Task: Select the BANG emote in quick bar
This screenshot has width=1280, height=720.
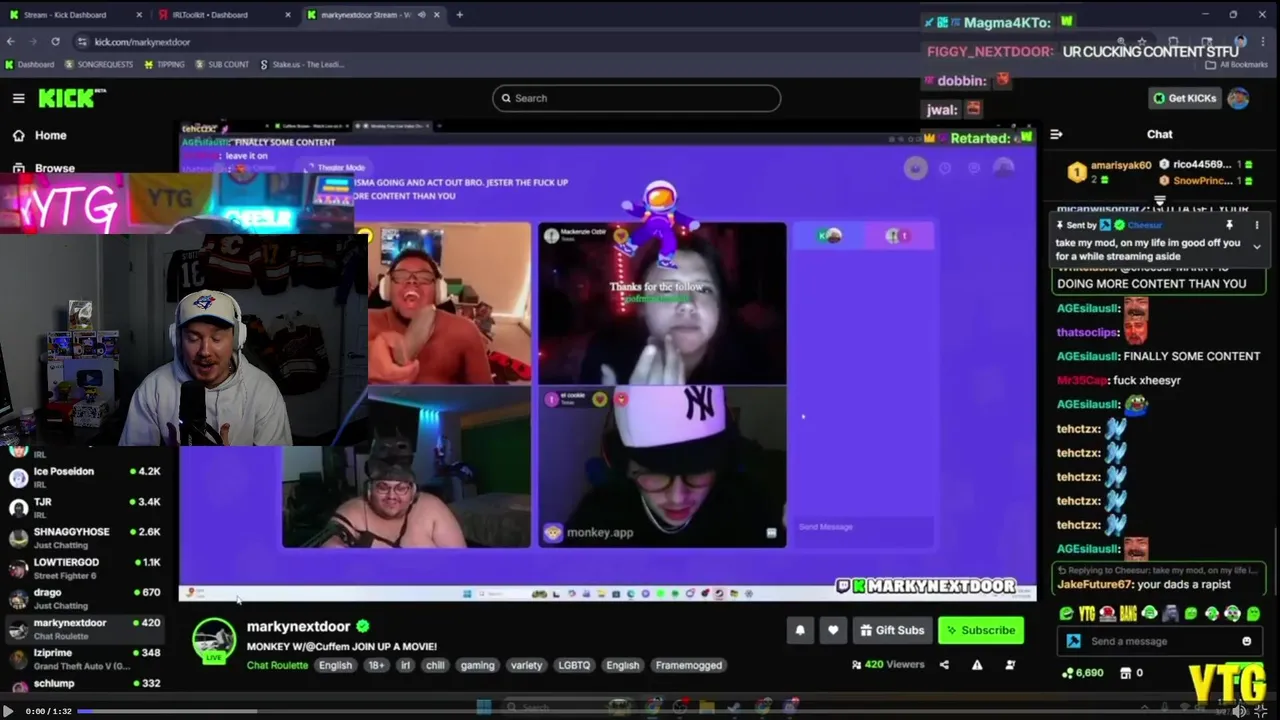Action: pyautogui.click(x=1128, y=614)
